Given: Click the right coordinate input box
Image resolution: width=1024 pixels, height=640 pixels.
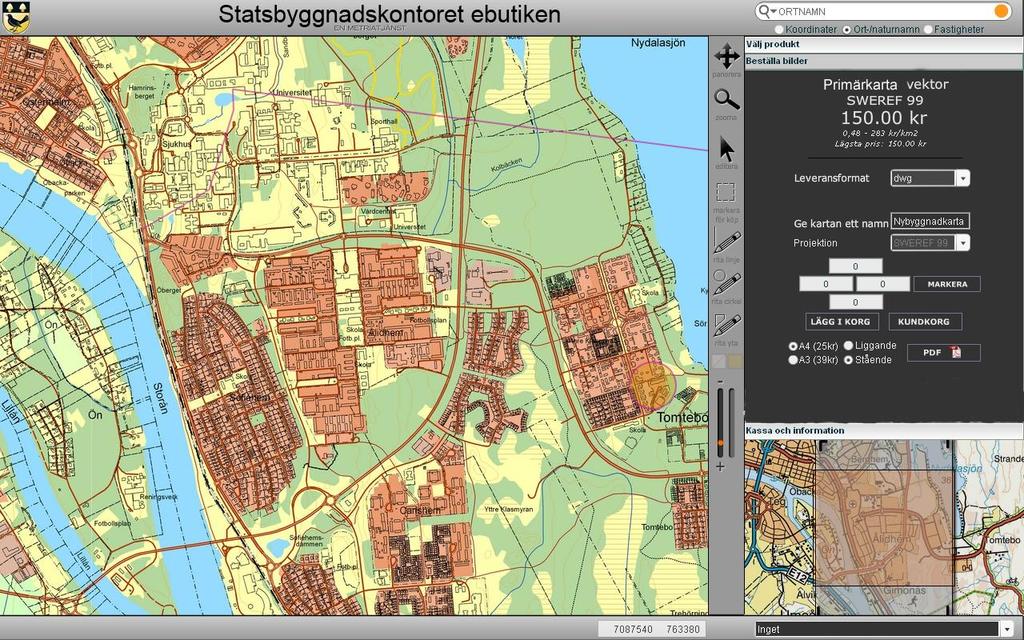Looking at the screenshot, I should (x=883, y=284).
